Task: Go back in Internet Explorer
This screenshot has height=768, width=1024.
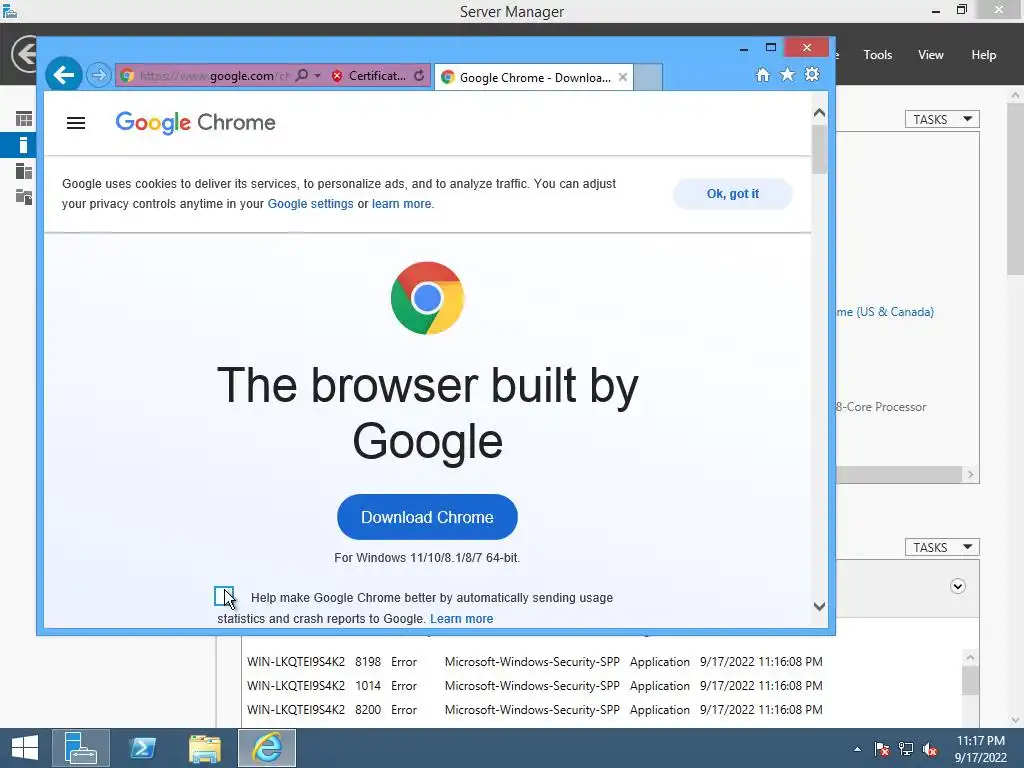Action: coord(63,75)
